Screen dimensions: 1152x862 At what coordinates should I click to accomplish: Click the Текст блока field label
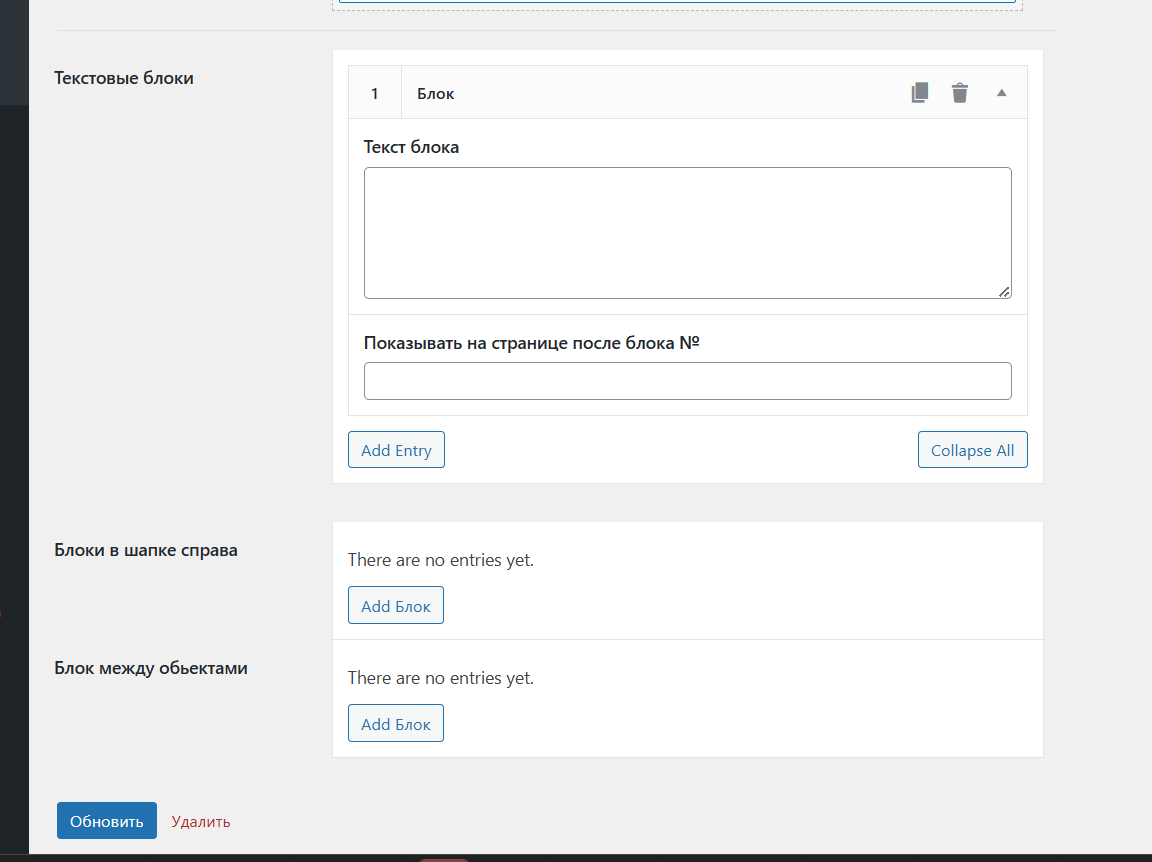412,147
